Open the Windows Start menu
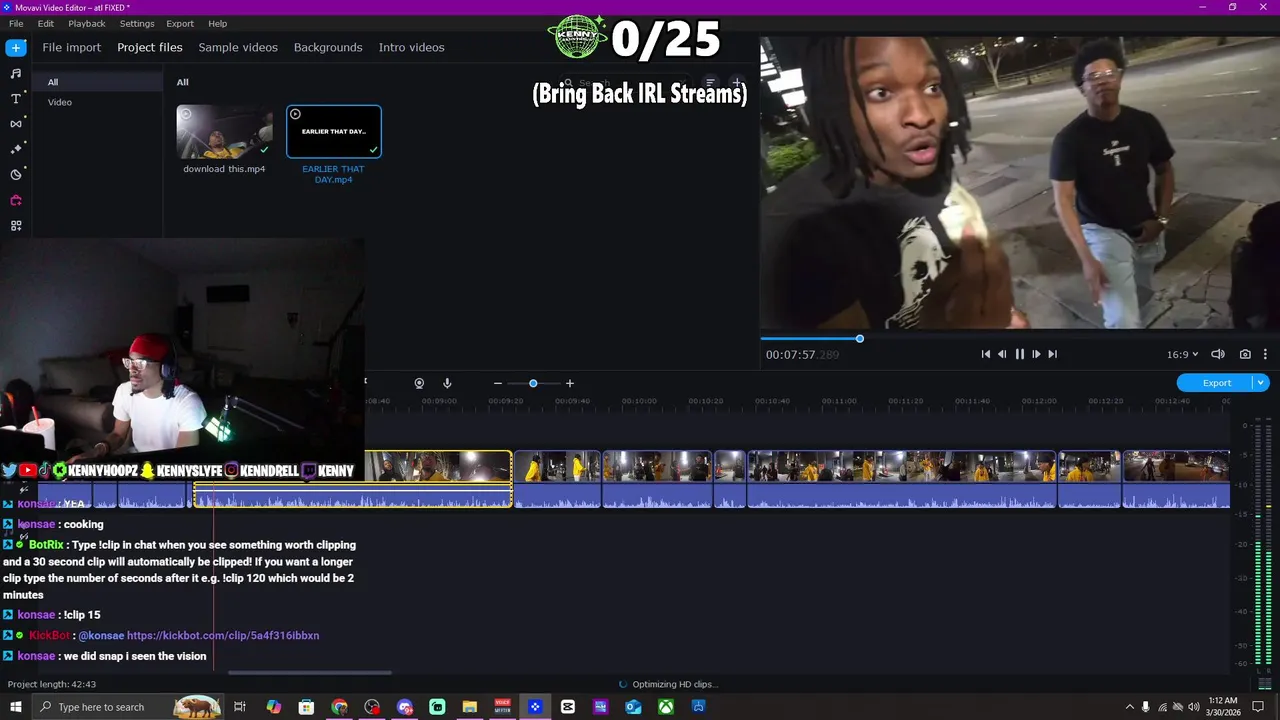The image size is (1280, 720). (16, 707)
